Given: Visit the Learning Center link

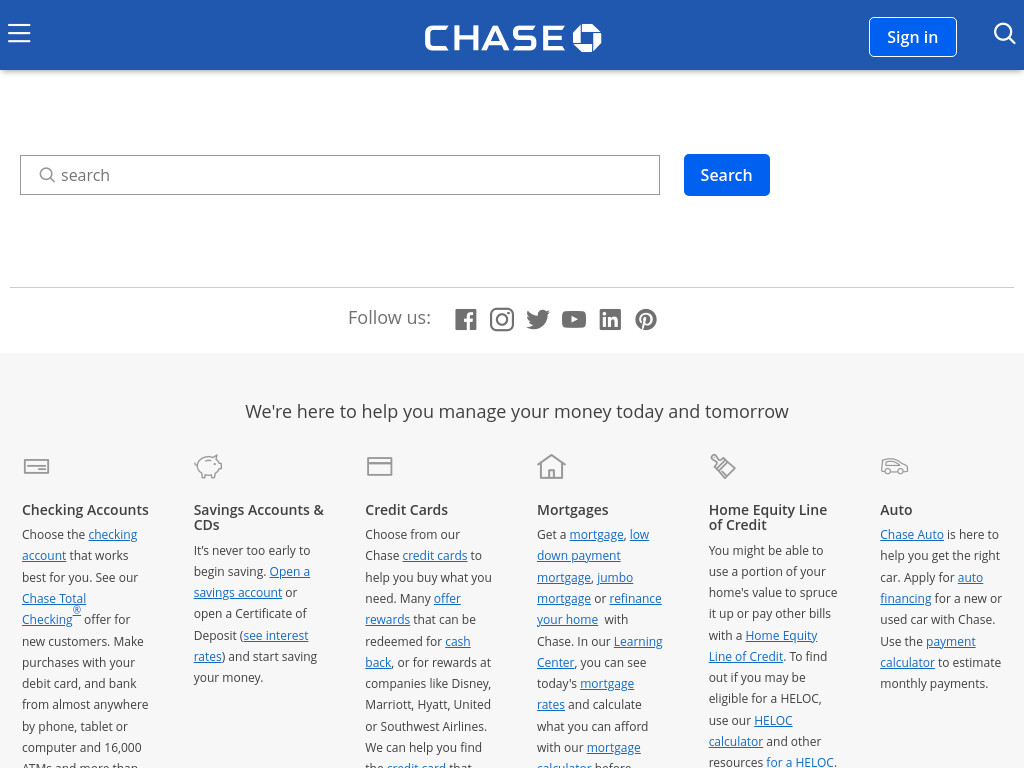Looking at the screenshot, I should tap(600, 652).
